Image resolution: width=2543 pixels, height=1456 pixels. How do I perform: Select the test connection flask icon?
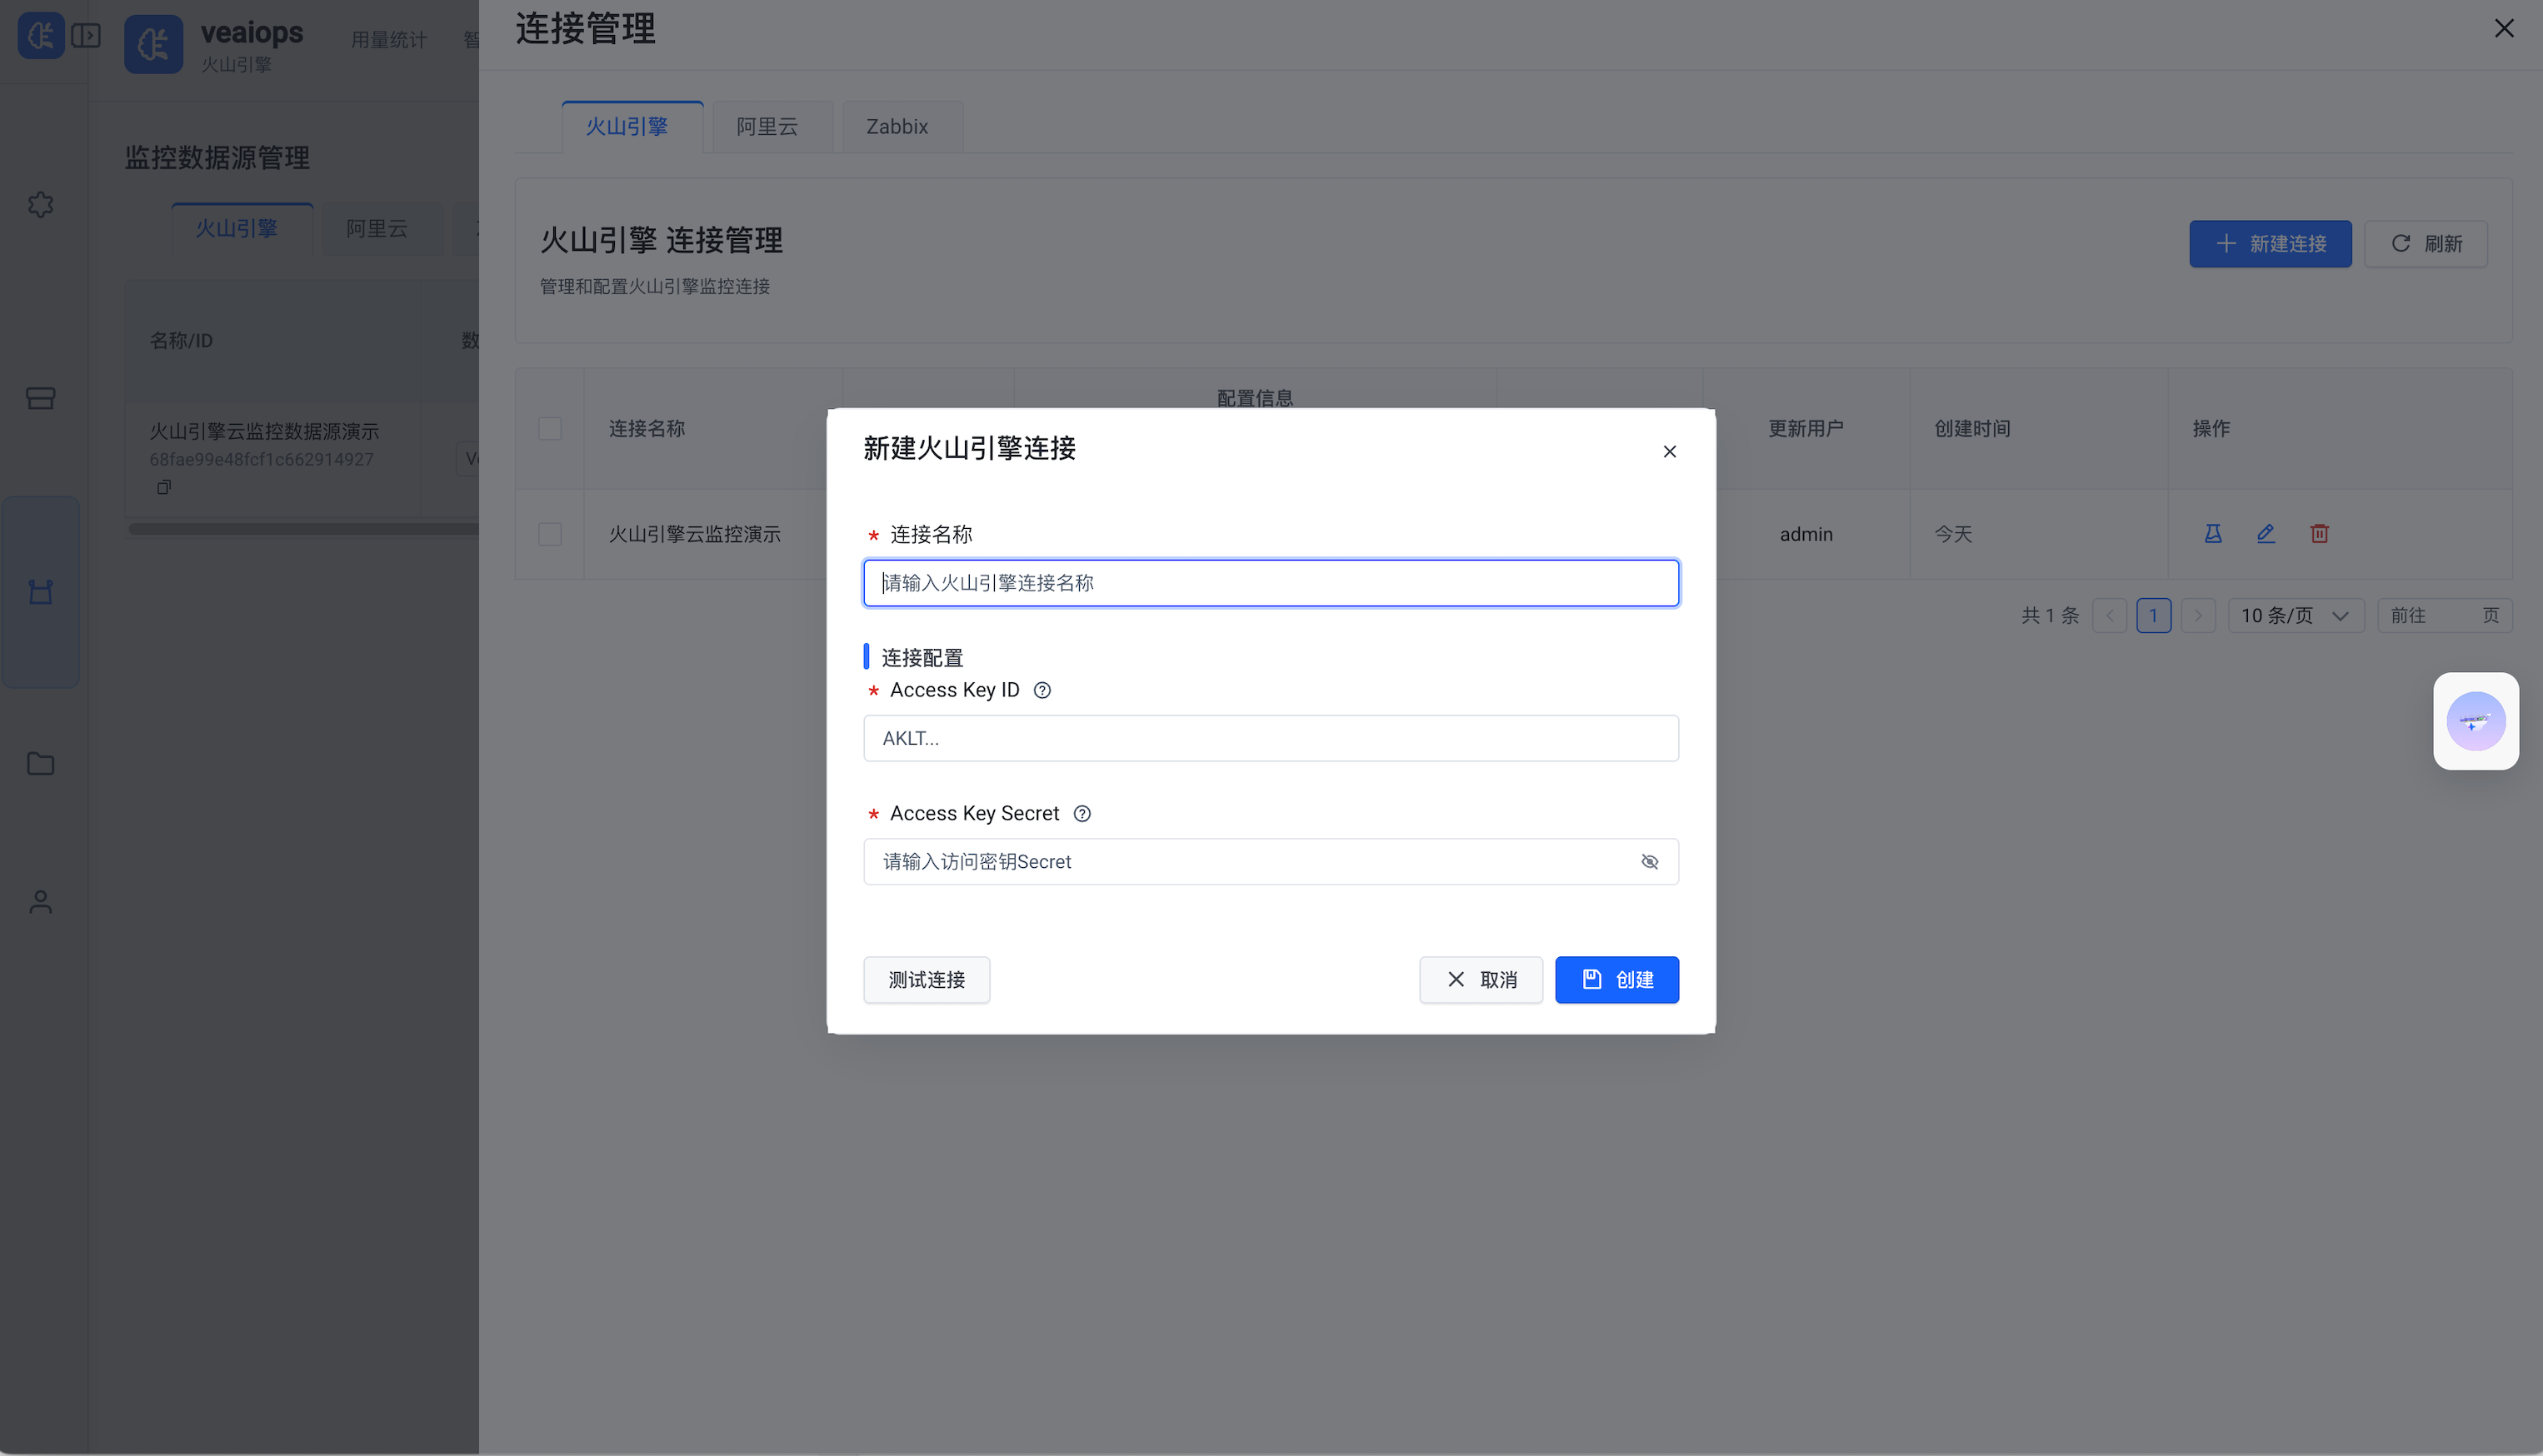2212,533
